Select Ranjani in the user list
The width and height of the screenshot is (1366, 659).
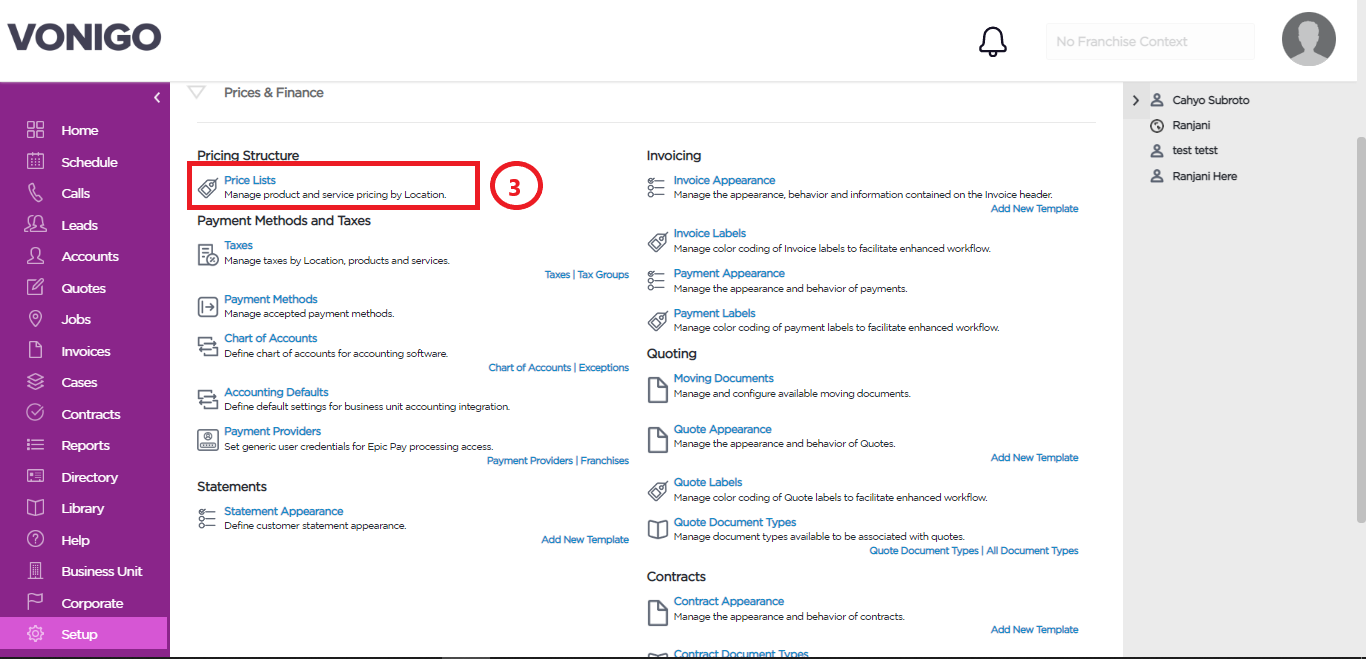[1191, 125]
